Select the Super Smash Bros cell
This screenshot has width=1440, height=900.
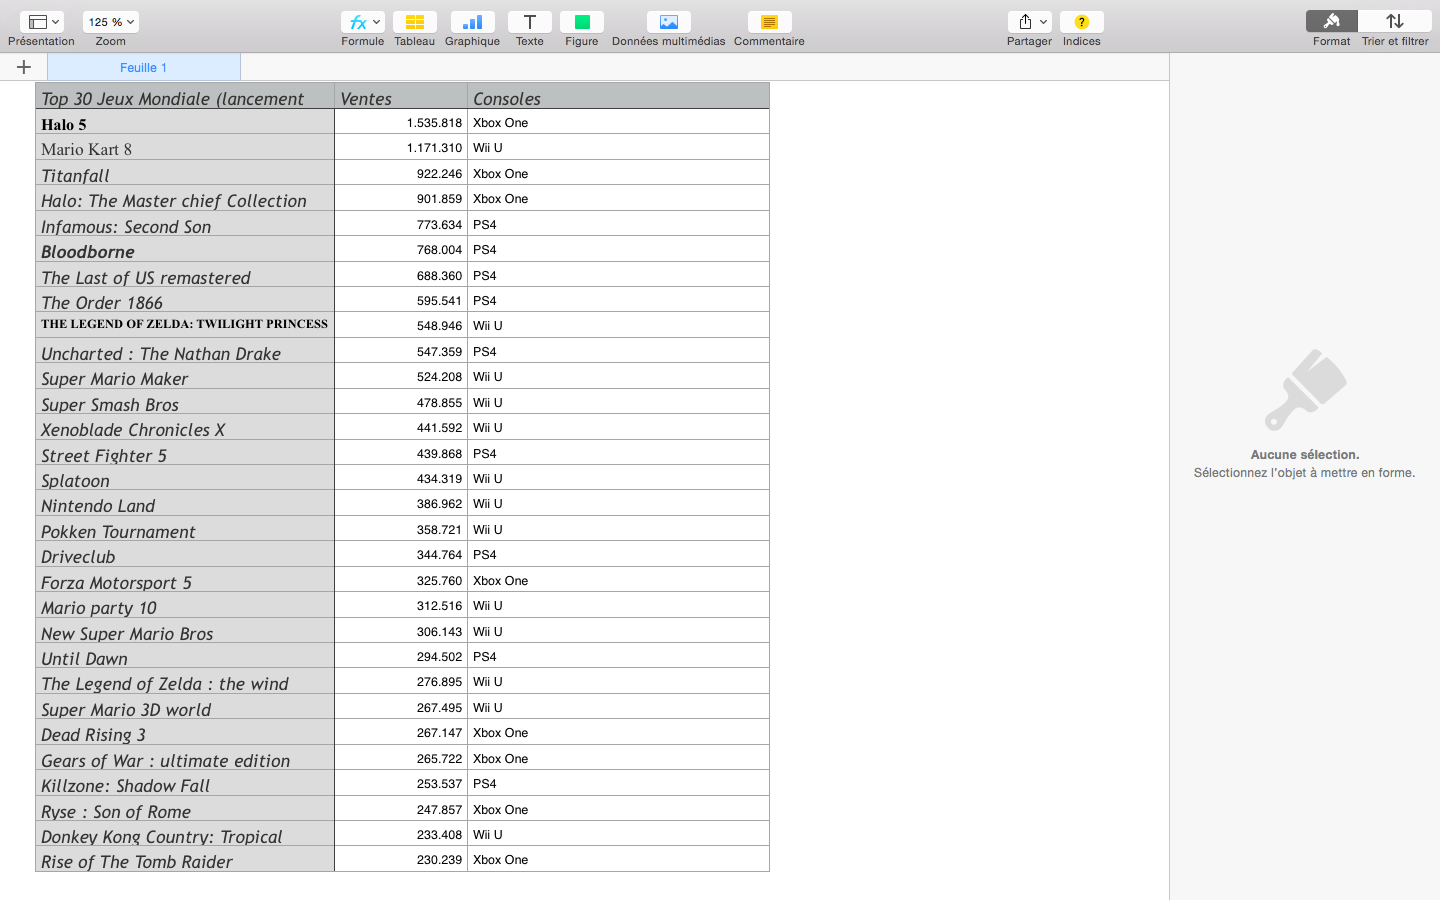click(185, 402)
